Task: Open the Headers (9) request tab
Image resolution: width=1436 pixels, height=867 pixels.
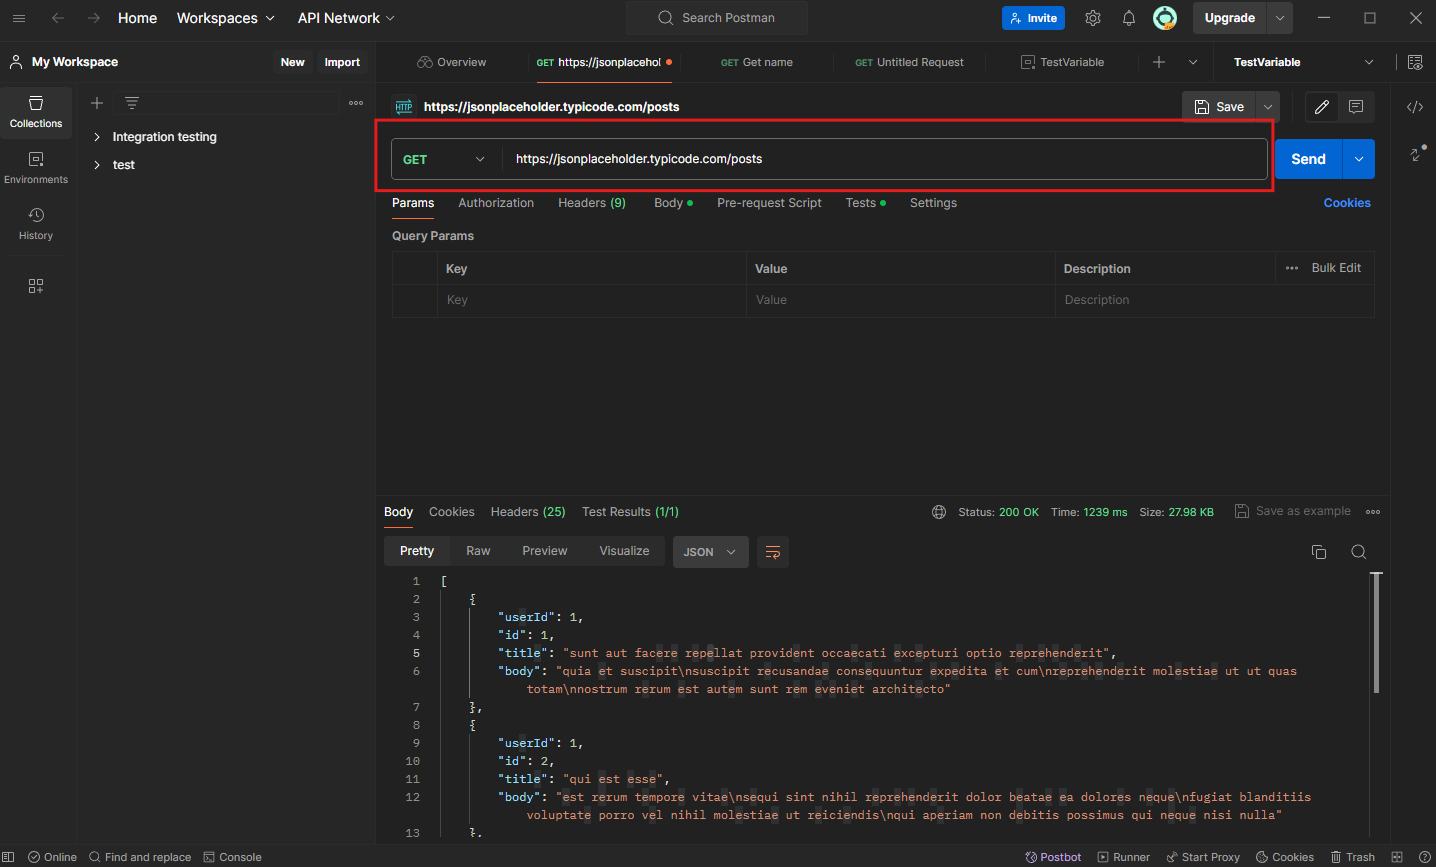Action: [x=592, y=203]
